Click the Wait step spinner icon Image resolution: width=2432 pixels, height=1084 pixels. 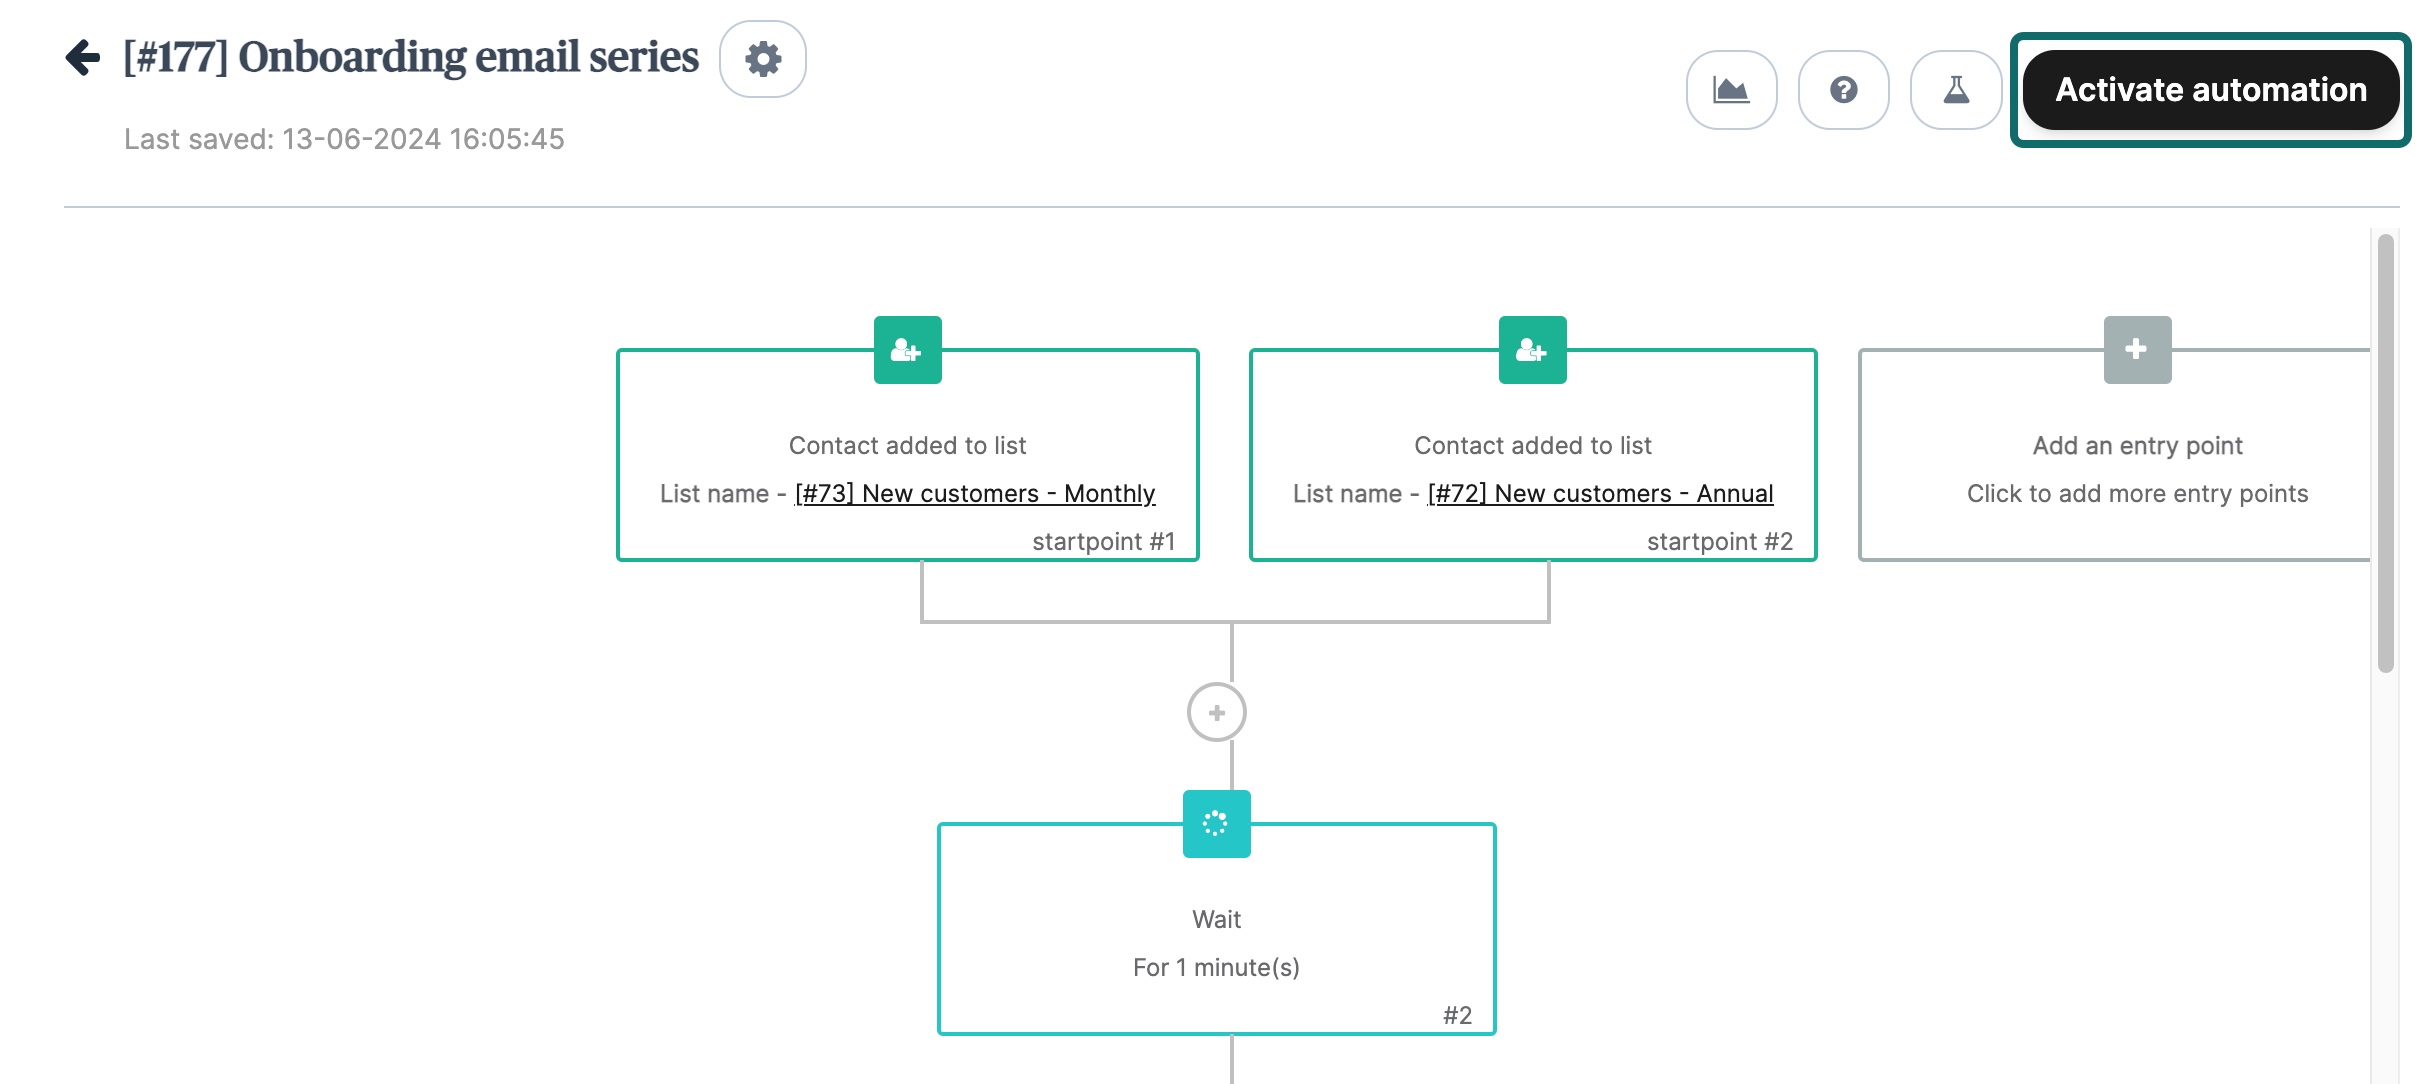pos(1216,823)
